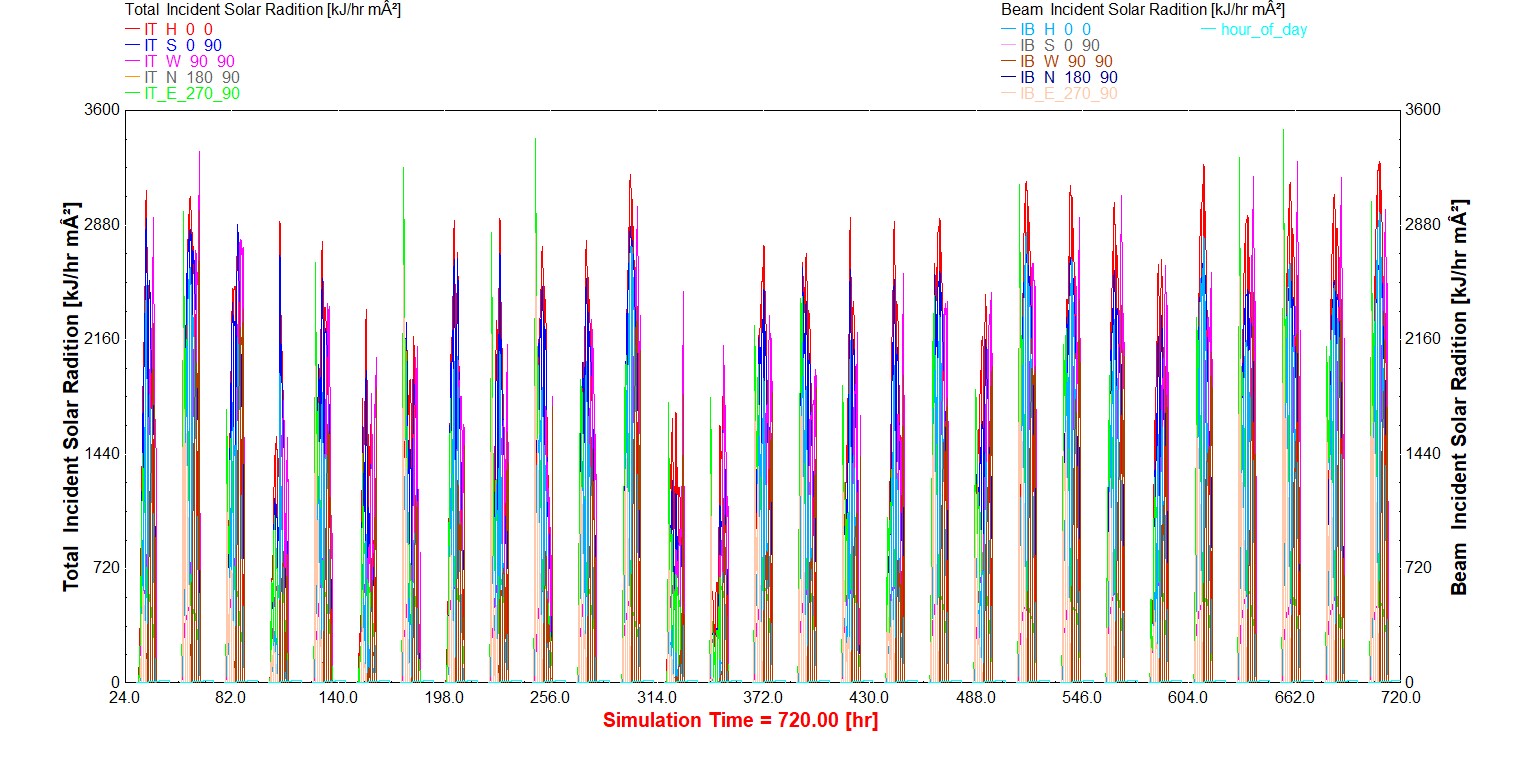Screen dimensions: 1526x766
Task: Click the 2160 tick on the Beam axis
Action: (x=1423, y=338)
